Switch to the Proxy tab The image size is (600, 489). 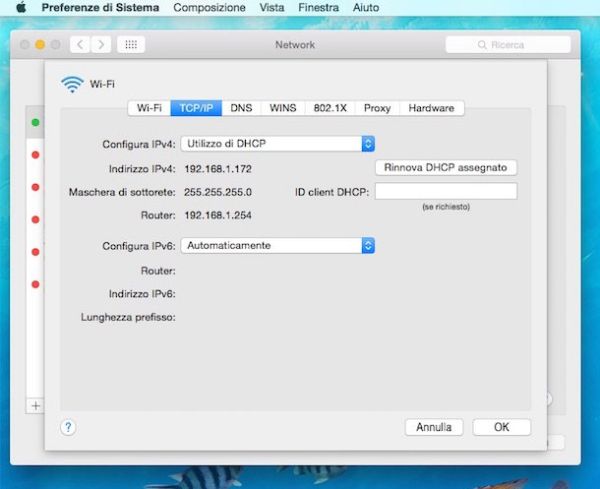(x=377, y=108)
